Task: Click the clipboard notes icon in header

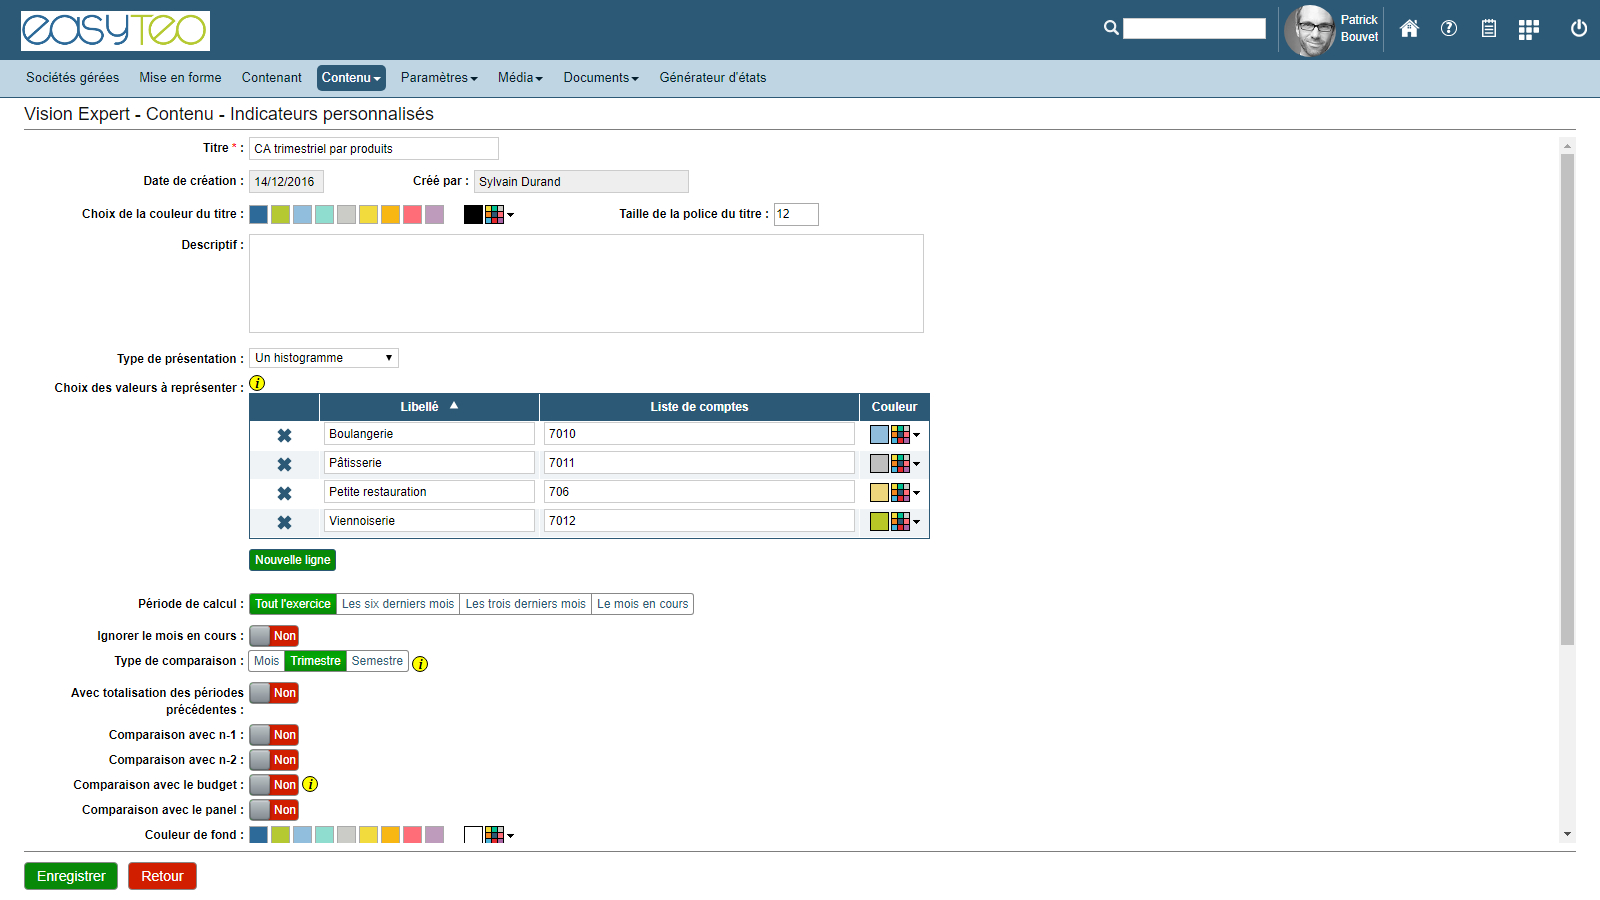Action: (x=1488, y=29)
